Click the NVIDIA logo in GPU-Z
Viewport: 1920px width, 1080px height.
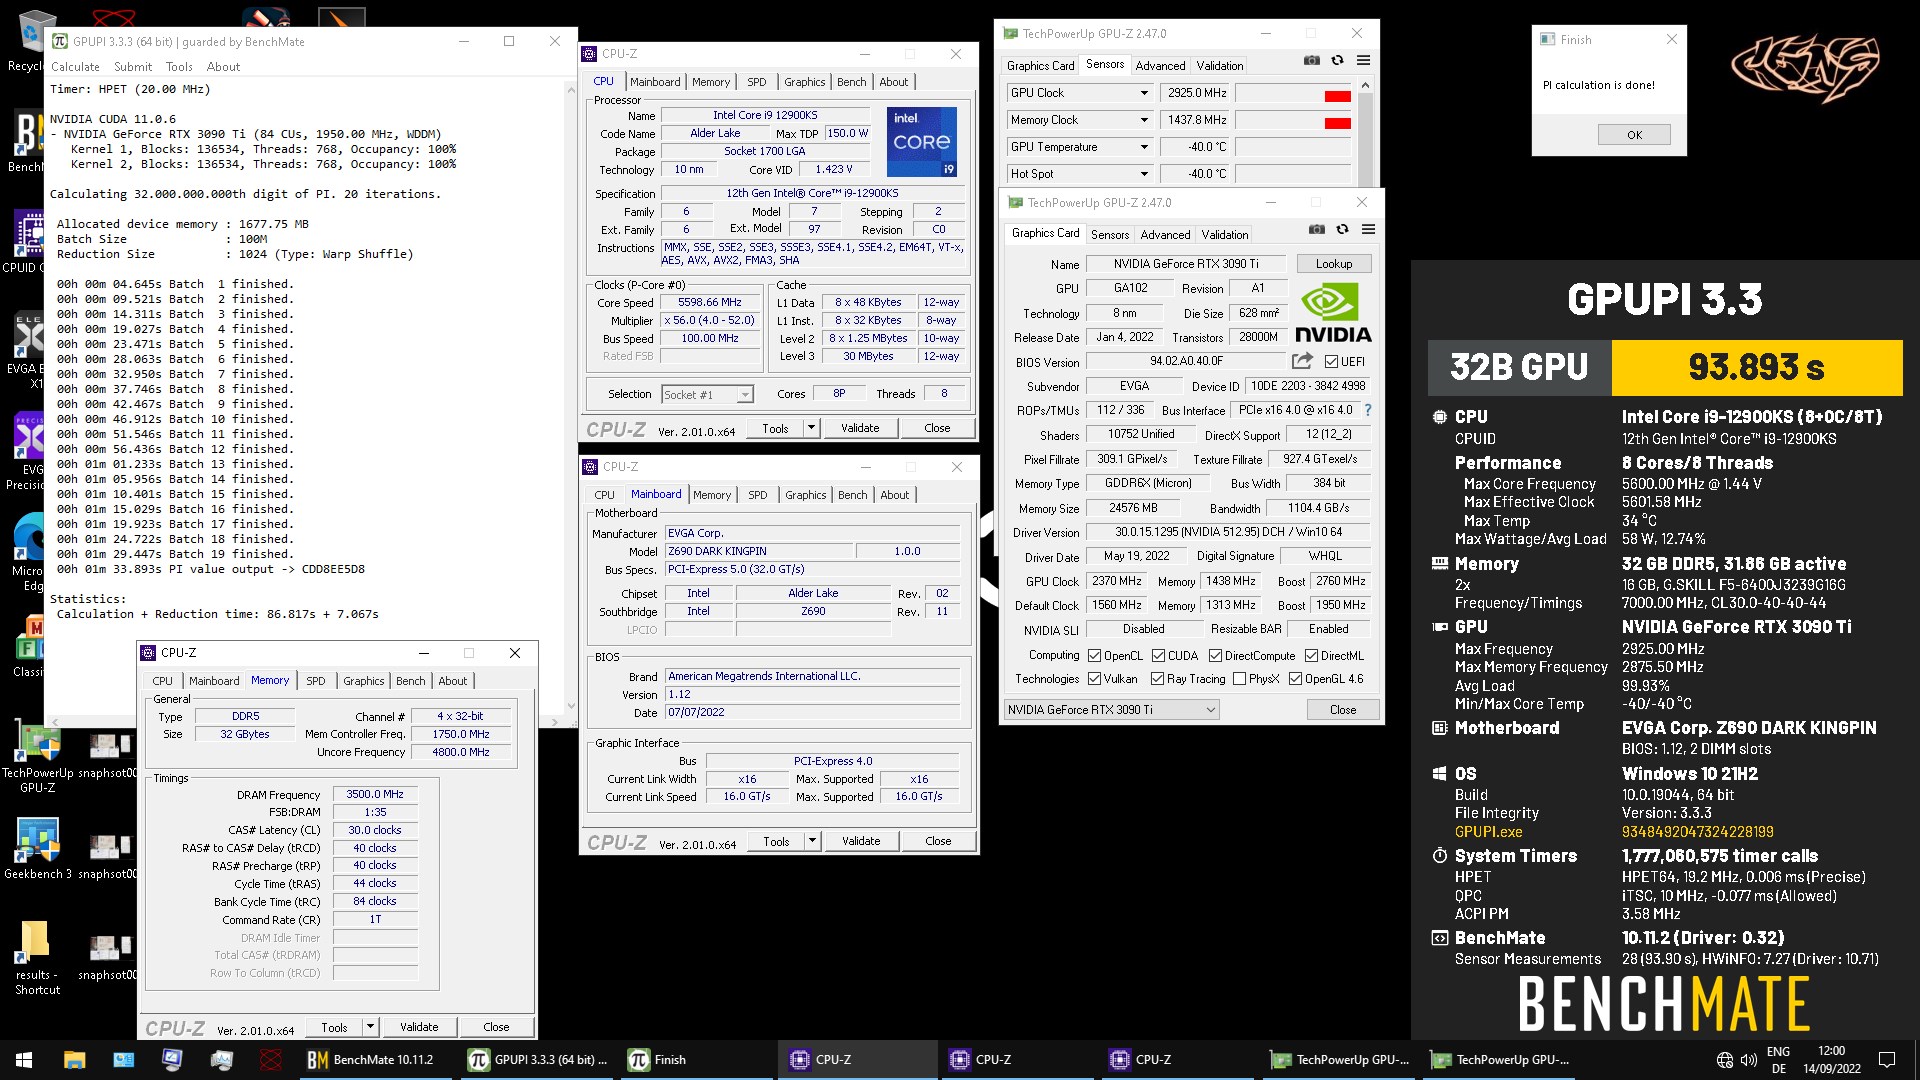click(x=1333, y=313)
